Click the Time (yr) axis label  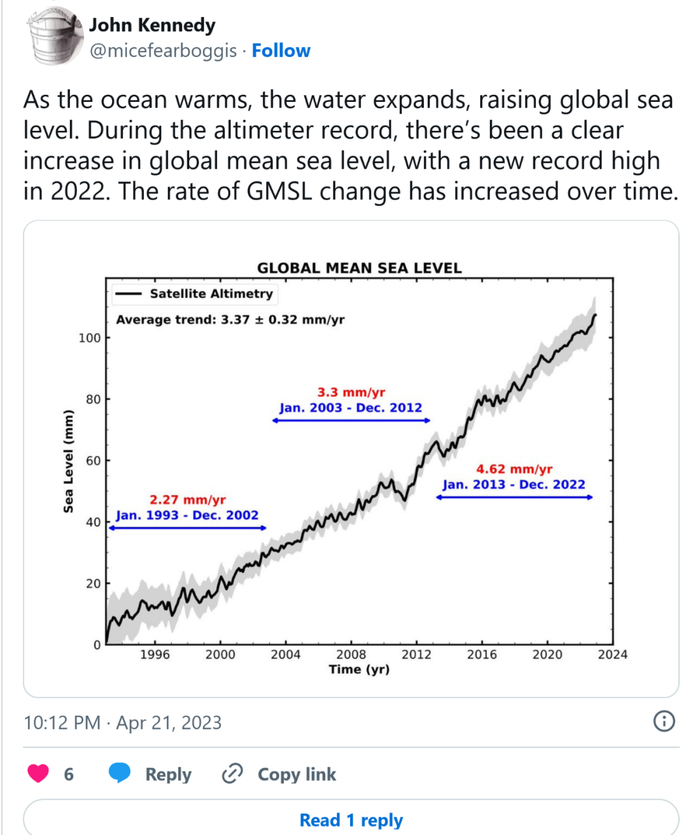pyautogui.click(x=359, y=669)
